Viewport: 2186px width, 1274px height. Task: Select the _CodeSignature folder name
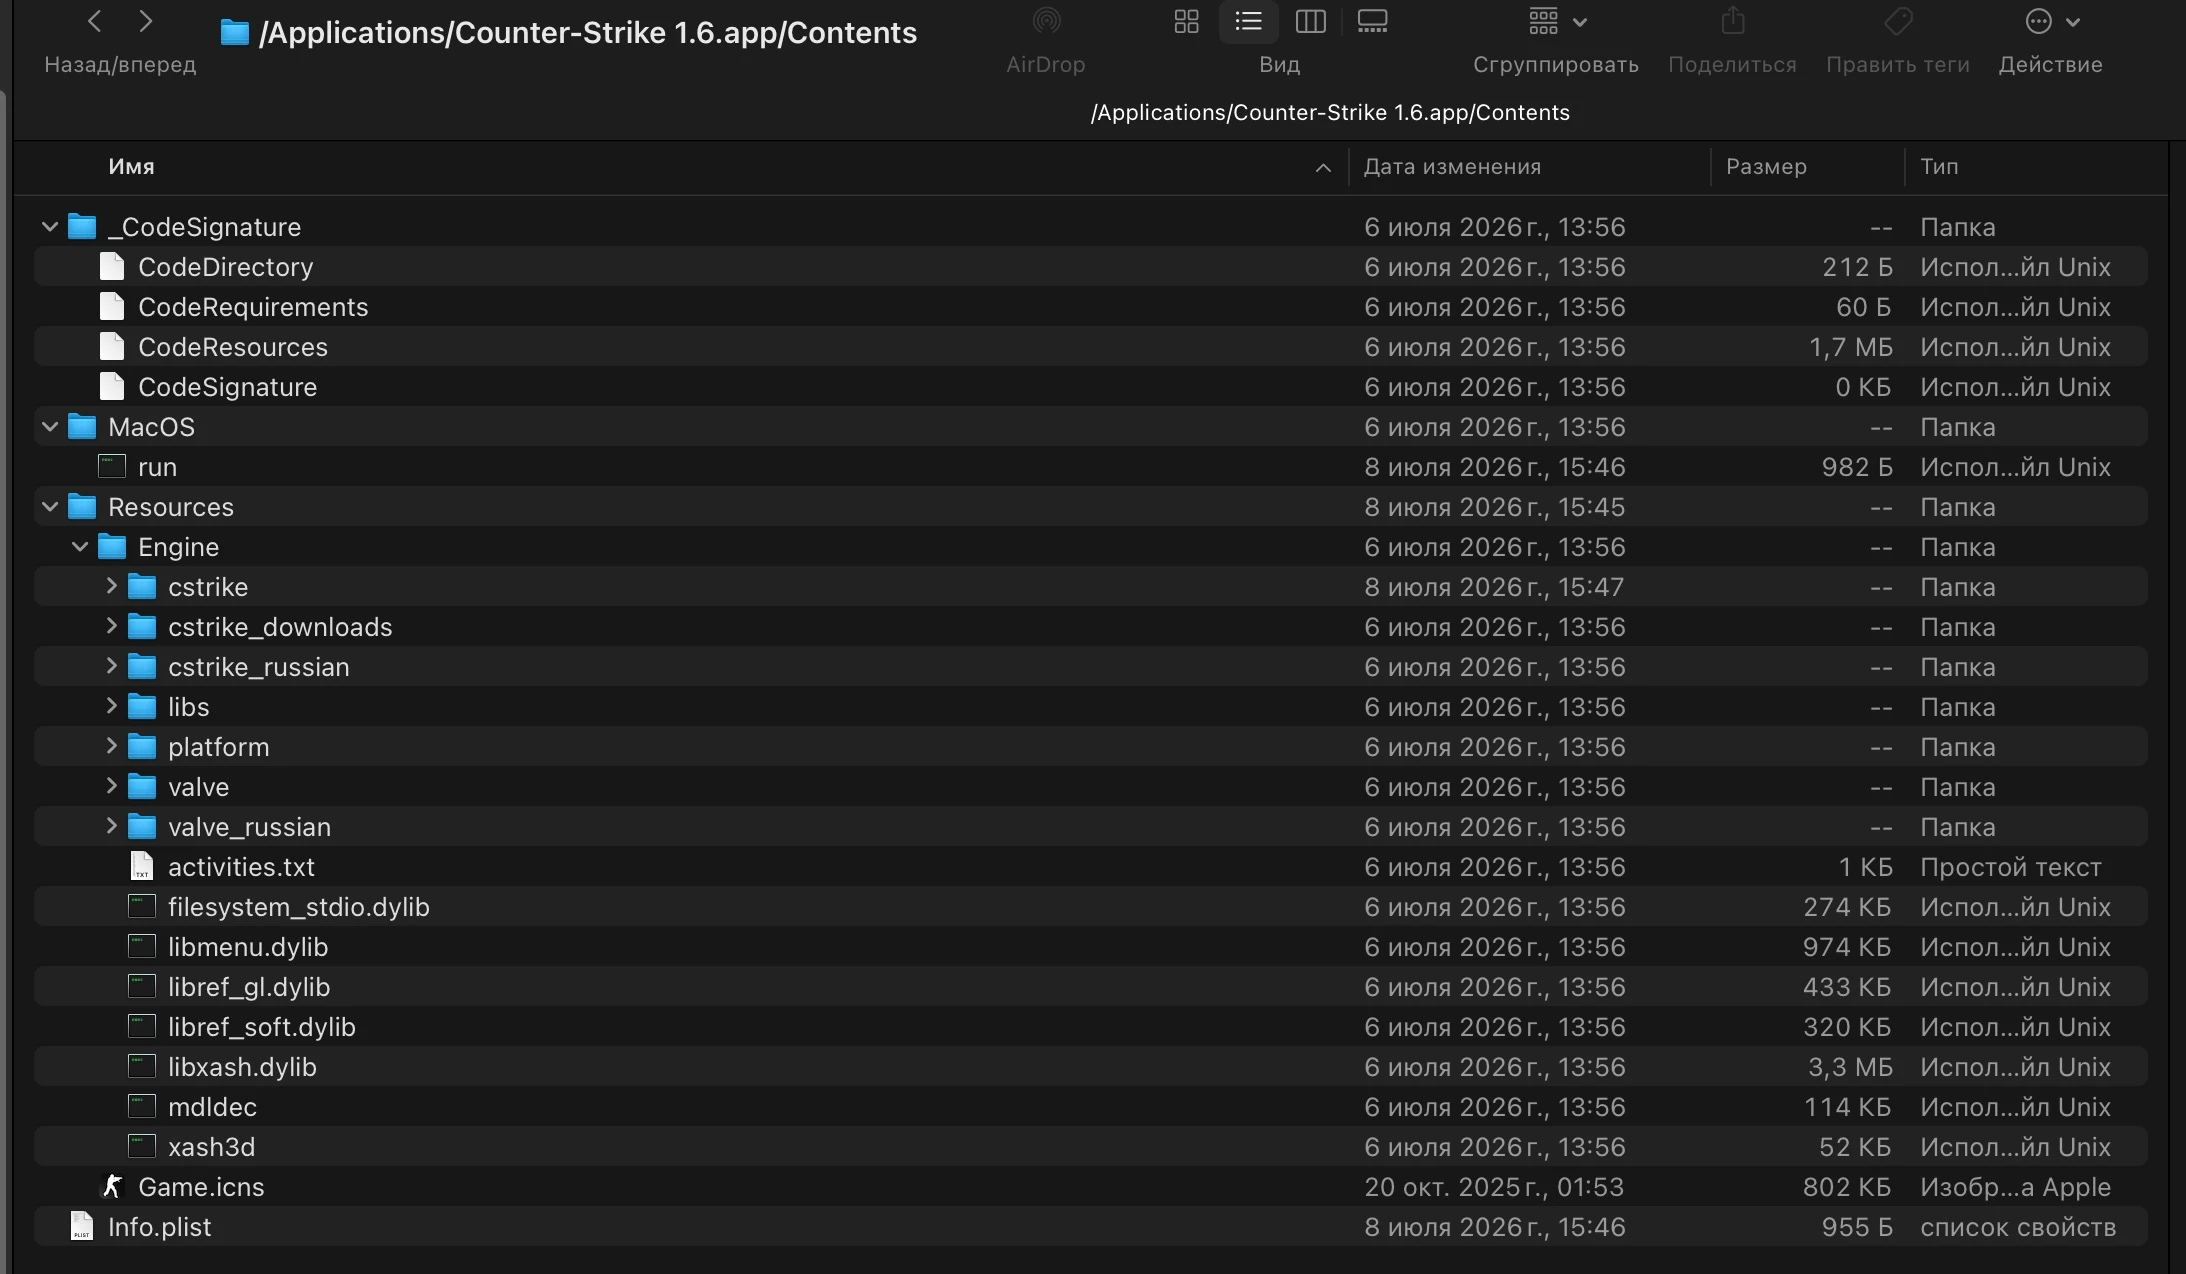(204, 227)
